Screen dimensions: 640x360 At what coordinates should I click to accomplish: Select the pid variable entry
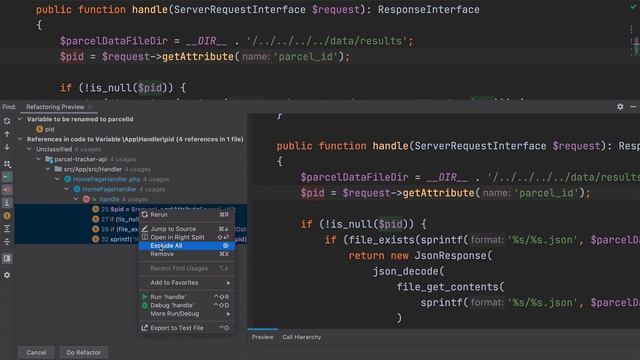pos(49,129)
